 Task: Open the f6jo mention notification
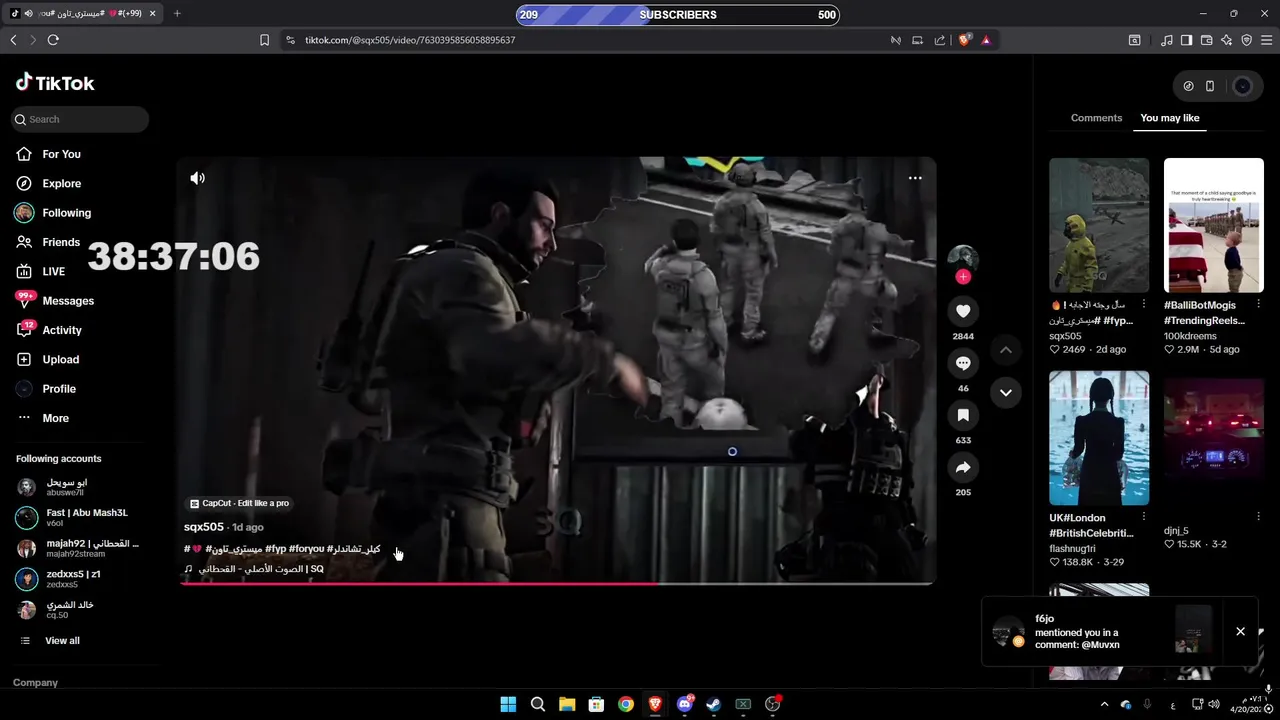[1100, 632]
